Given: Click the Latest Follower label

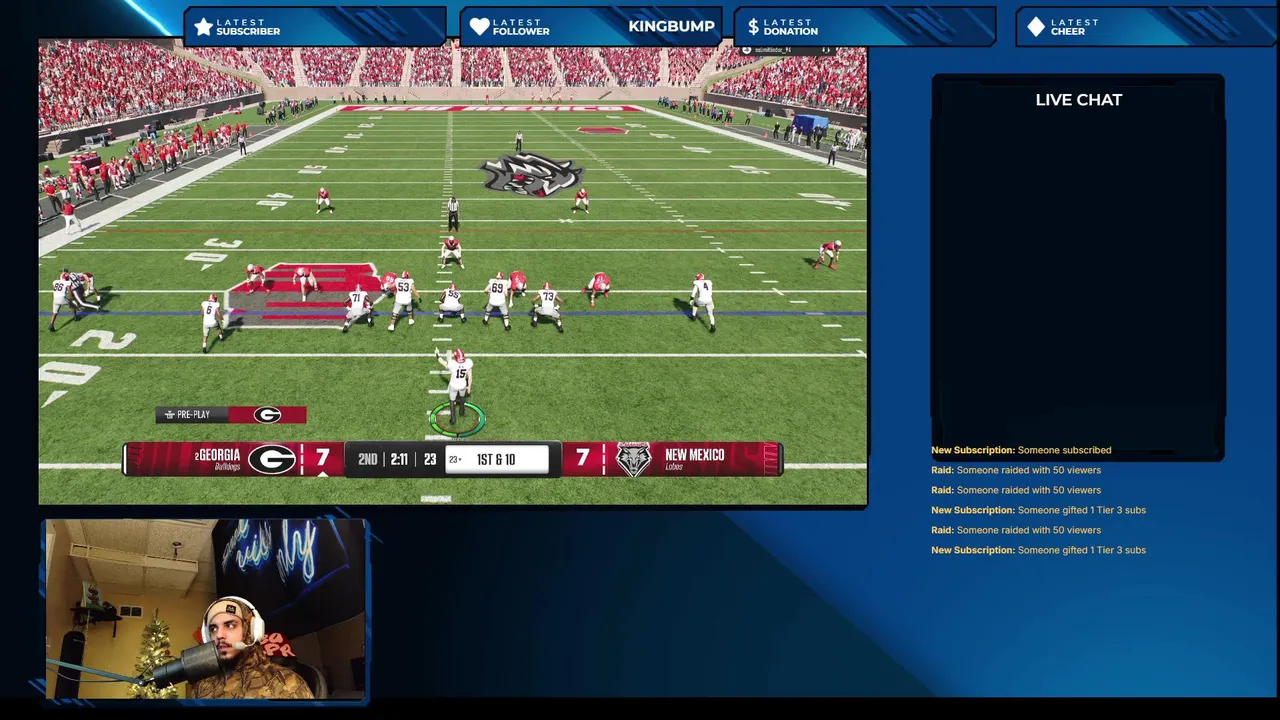Looking at the screenshot, I should tap(521, 27).
